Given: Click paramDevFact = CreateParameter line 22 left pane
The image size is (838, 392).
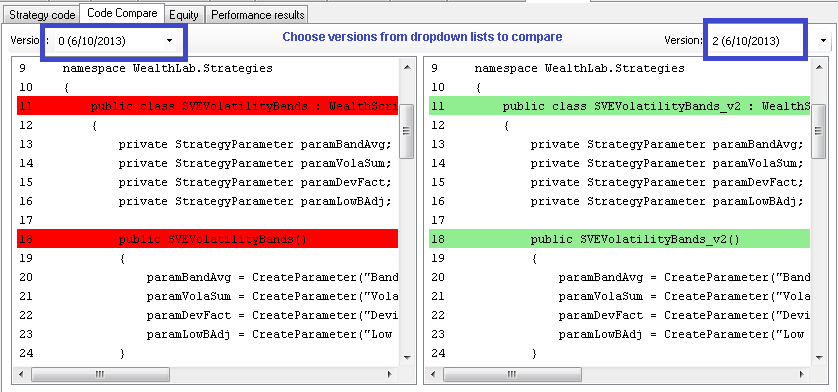Looking at the screenshot, I should [x=273, y=315].
